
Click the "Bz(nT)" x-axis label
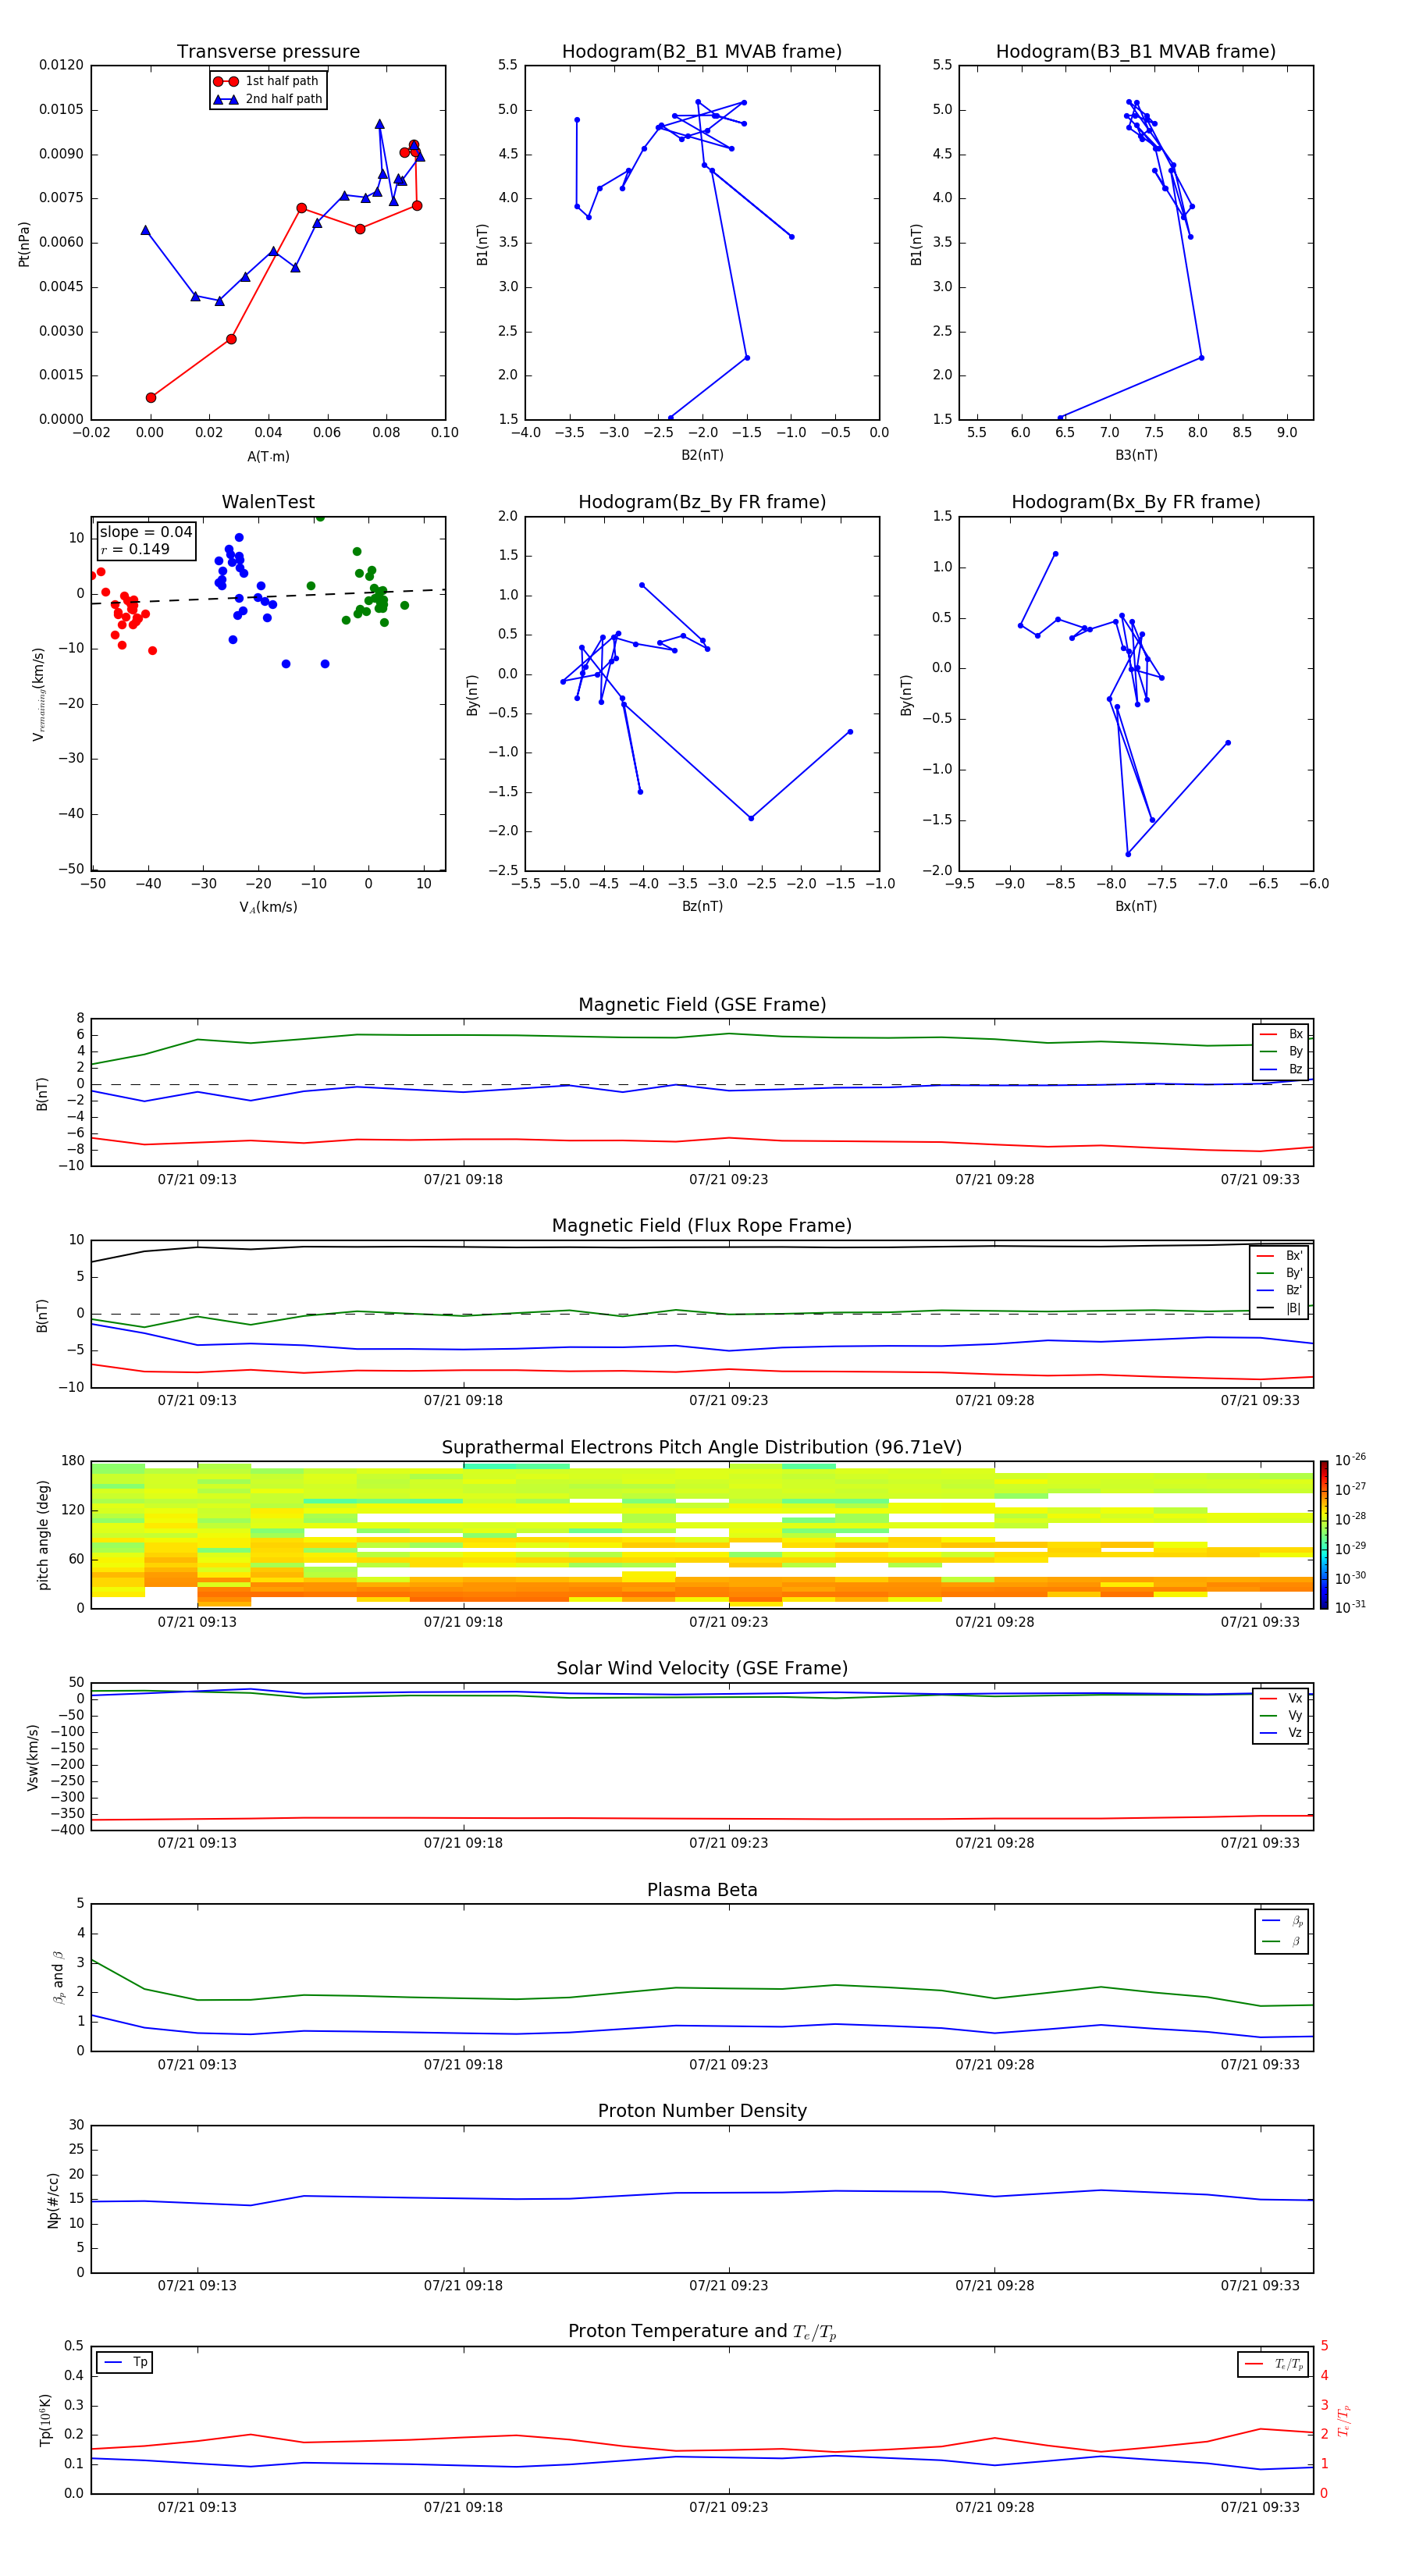click(702, 907)
